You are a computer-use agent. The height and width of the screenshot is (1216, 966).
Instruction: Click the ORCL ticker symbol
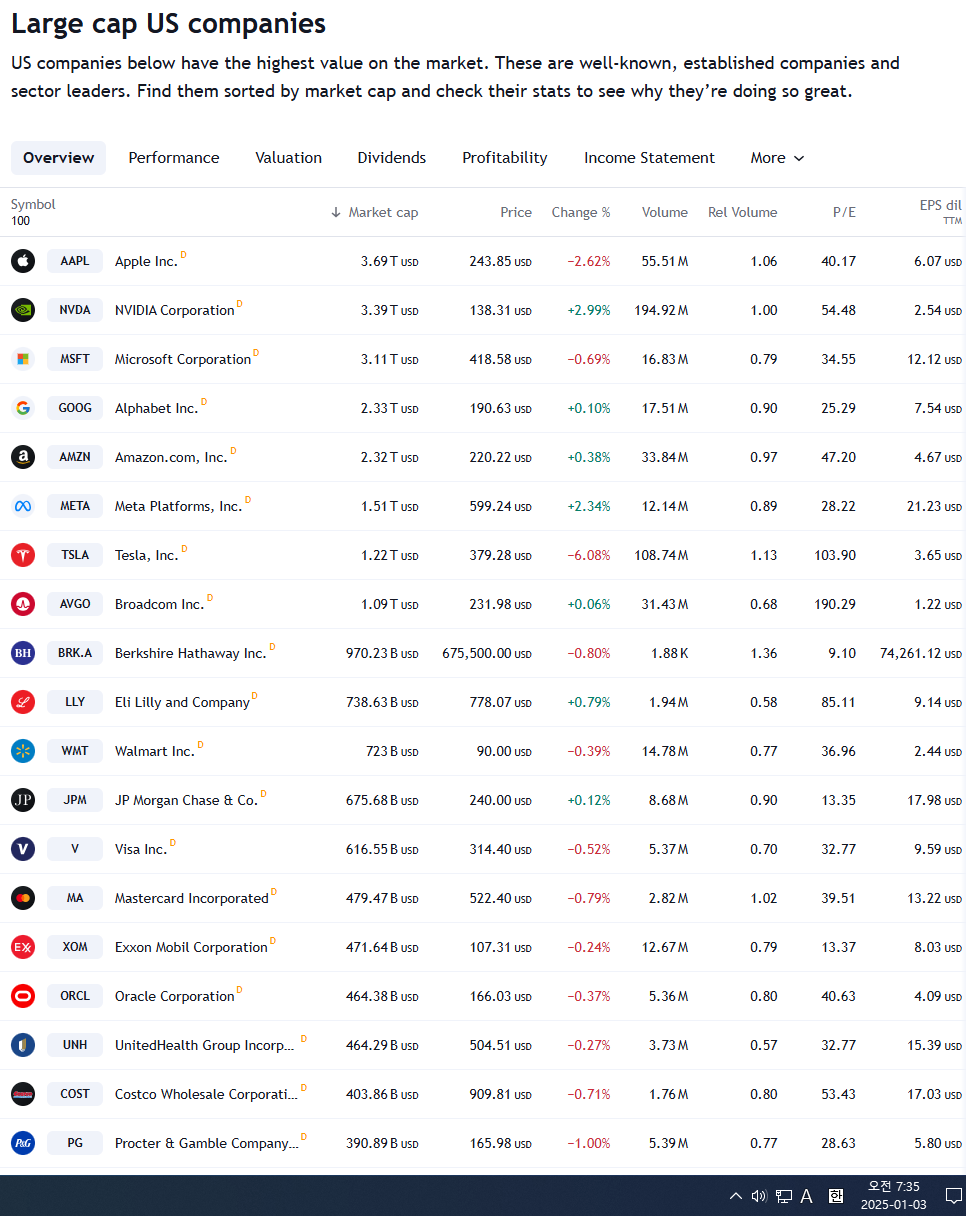(75, 996)
